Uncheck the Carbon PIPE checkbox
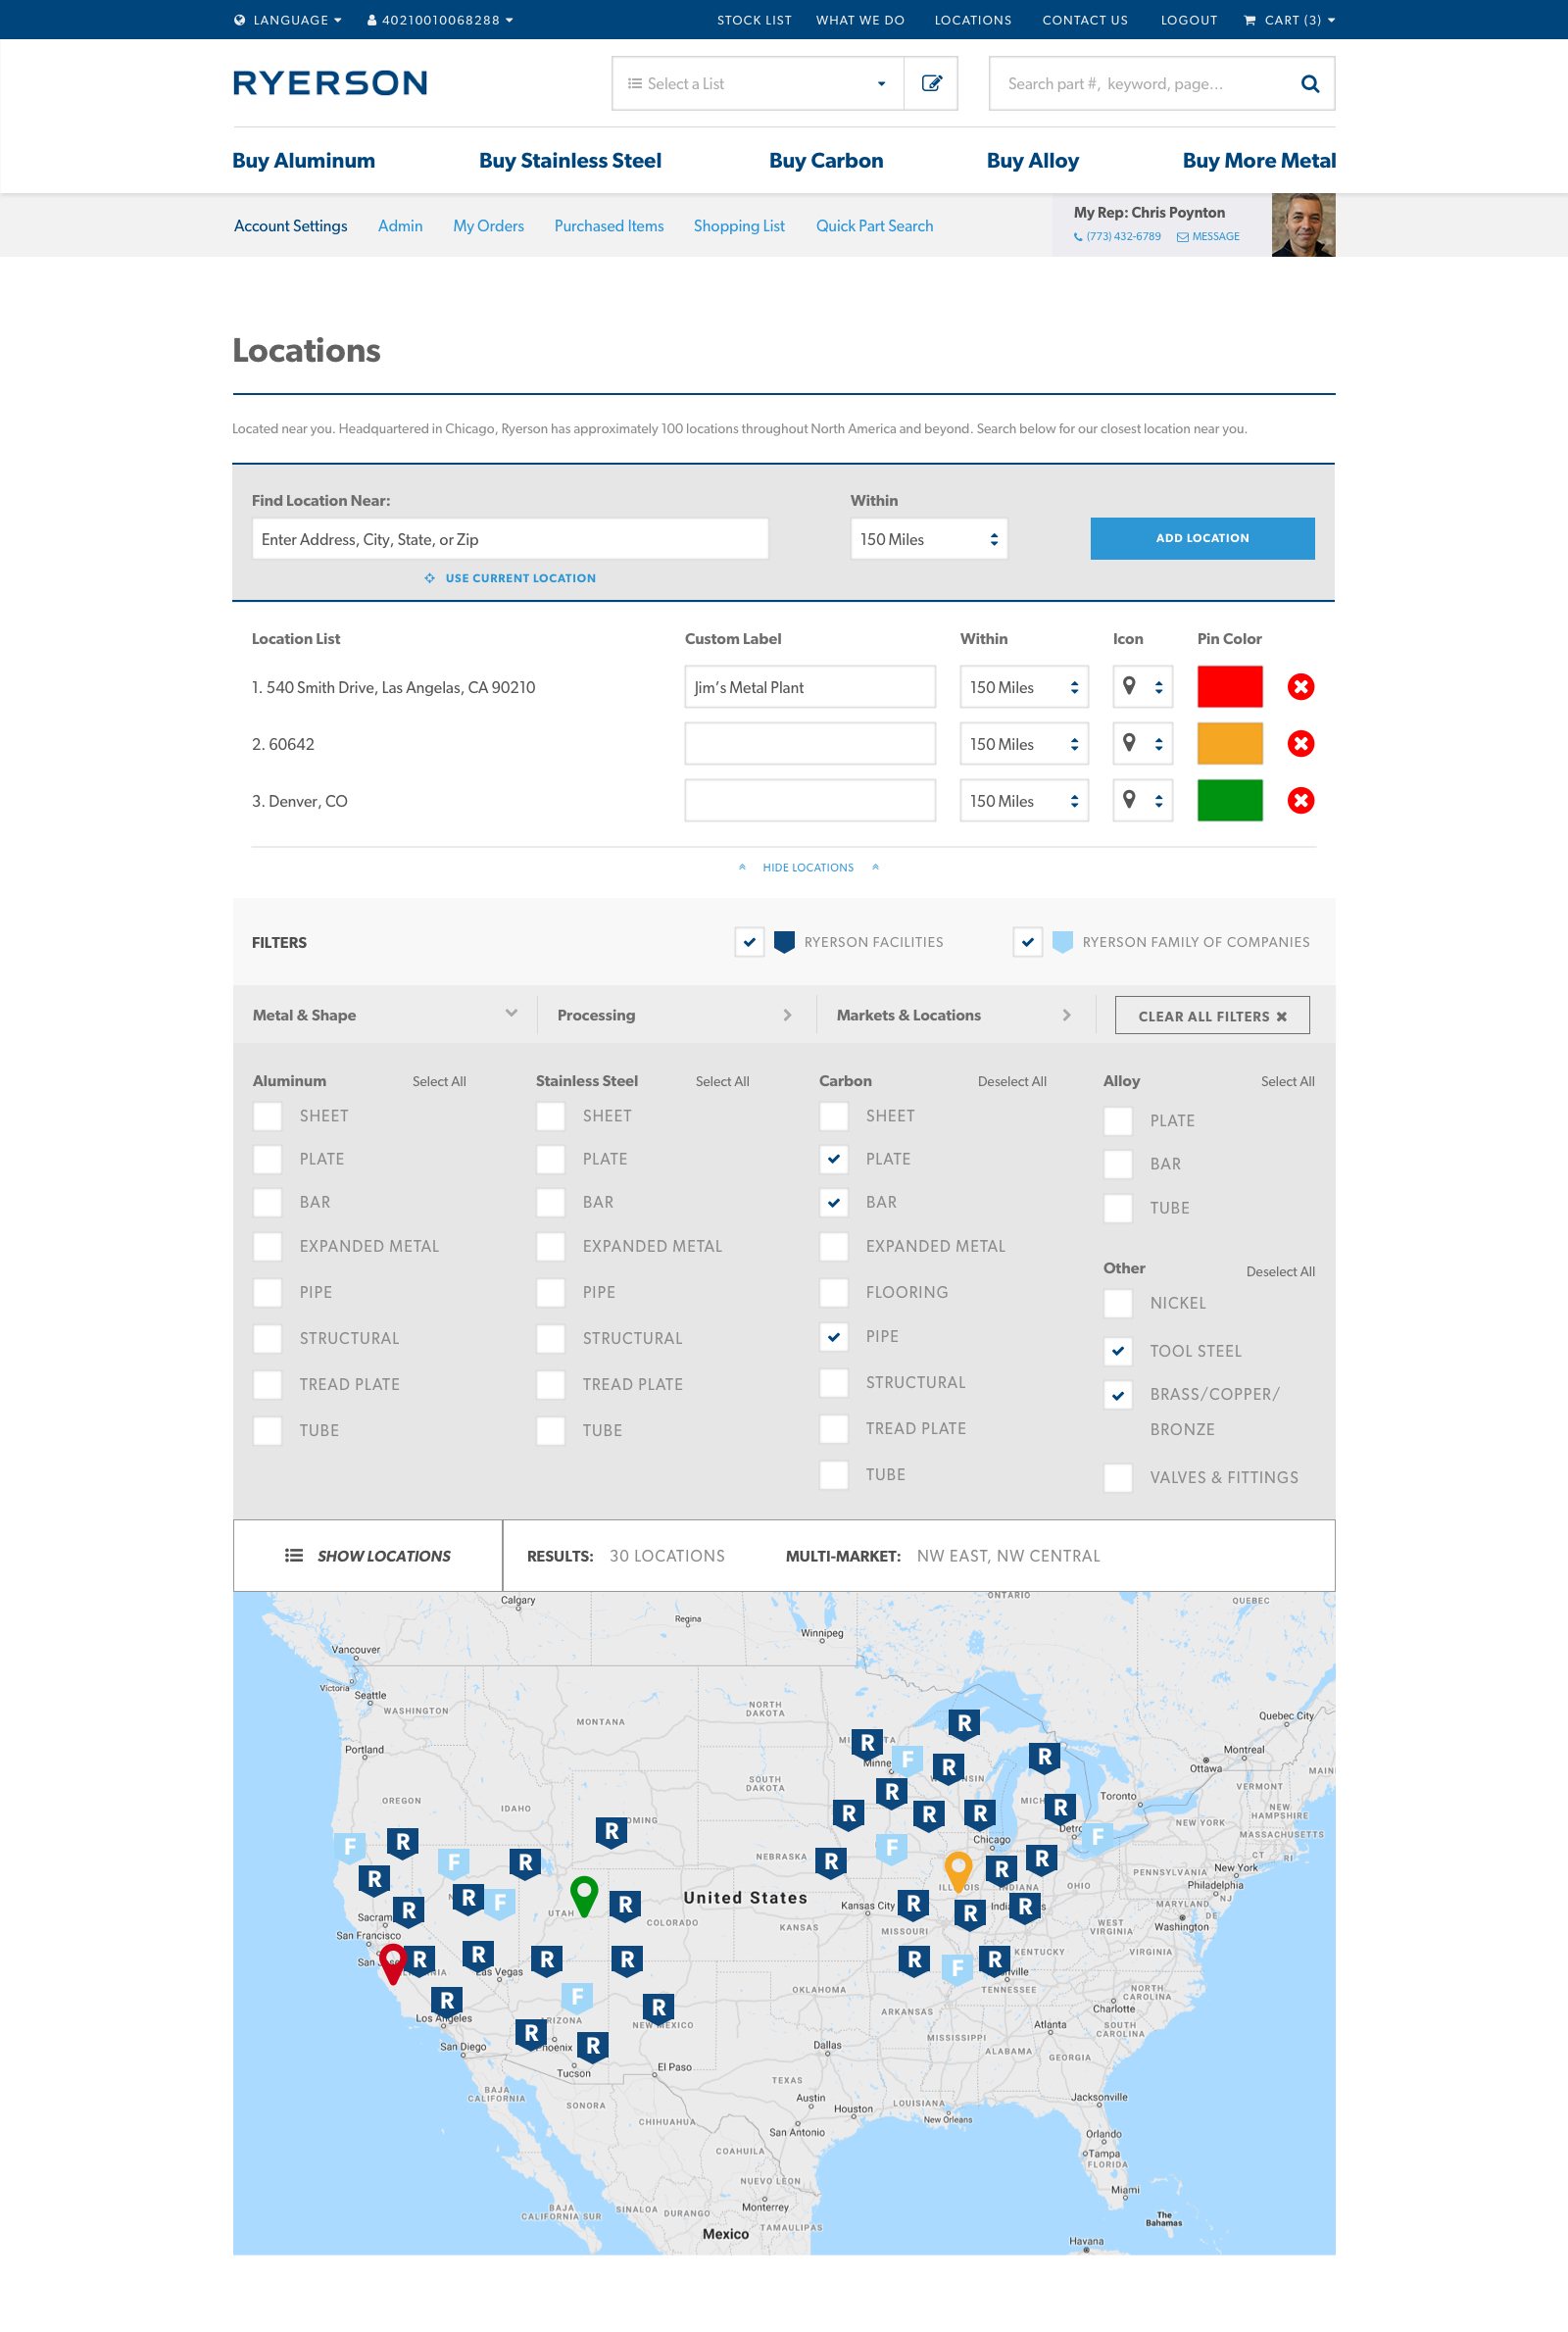Image resolution: width=1568 pixels, height=2332 pixels. [833, 1337]
